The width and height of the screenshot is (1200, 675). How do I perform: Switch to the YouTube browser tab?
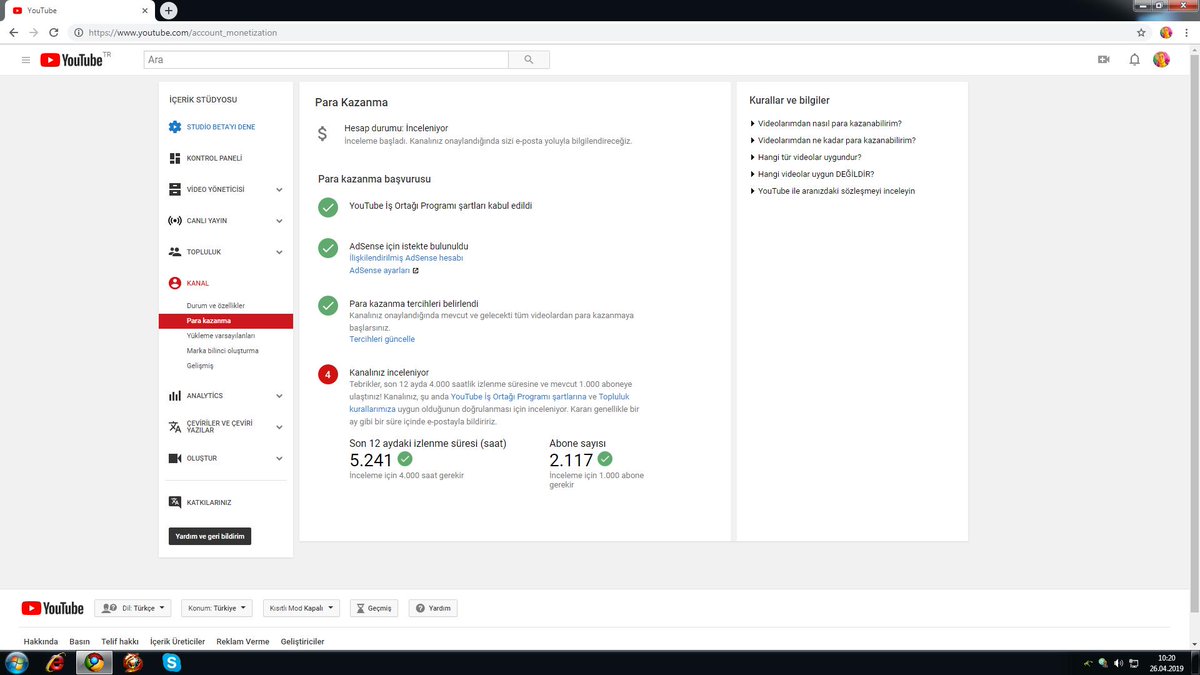(x=78, y=10)
